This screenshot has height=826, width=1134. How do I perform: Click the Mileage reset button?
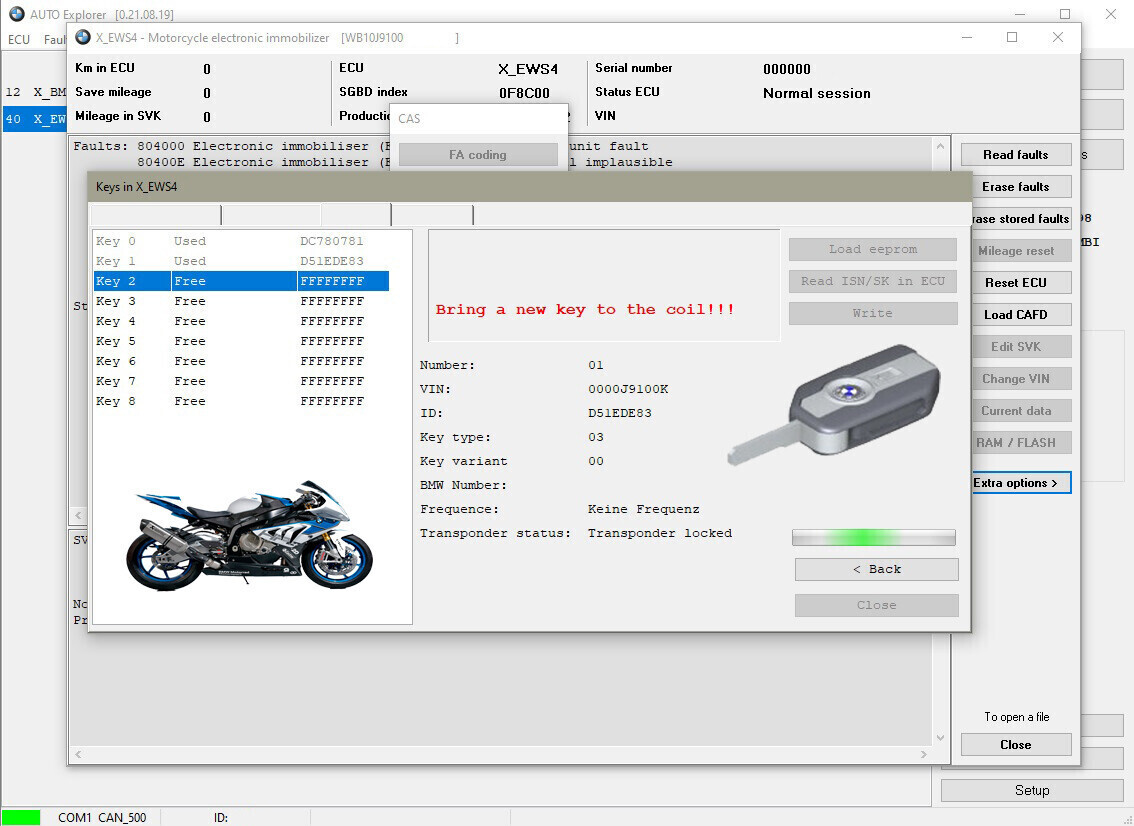point(1020,251)
